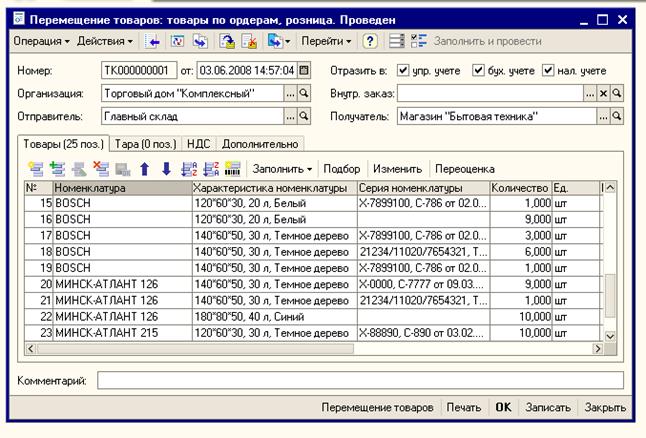The height and width of the screenshot is (438, 646).
Task: Delete current row with red X icon
Action: [101, 169]
